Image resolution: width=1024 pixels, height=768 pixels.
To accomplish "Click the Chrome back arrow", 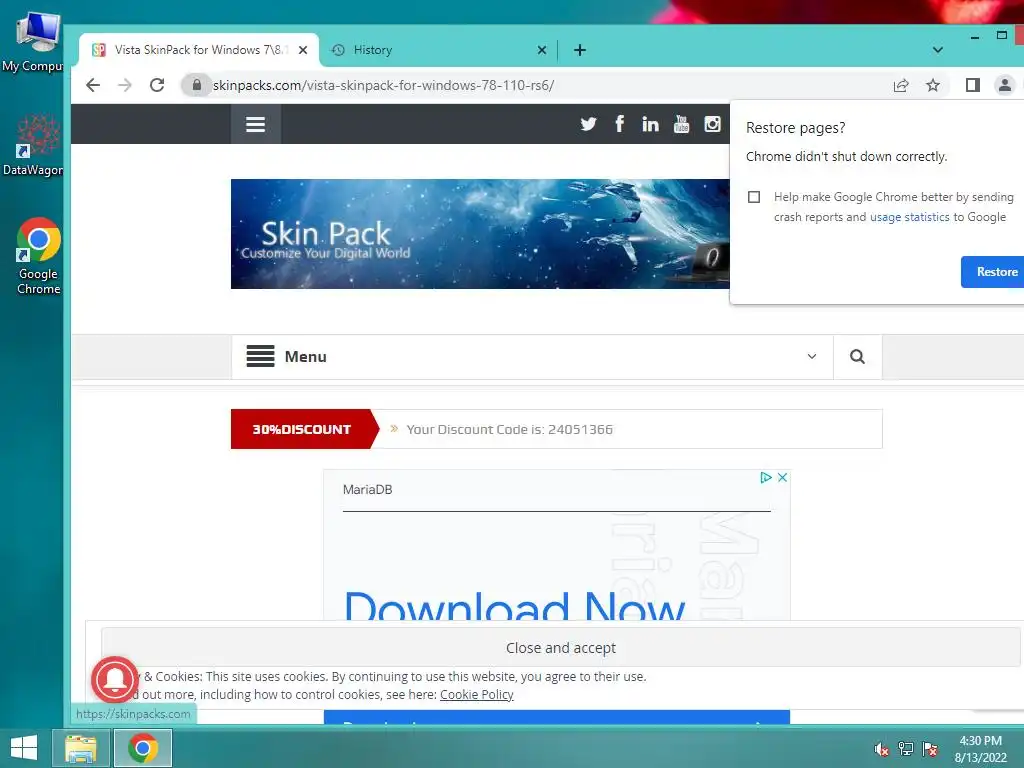I will [93, 85].
